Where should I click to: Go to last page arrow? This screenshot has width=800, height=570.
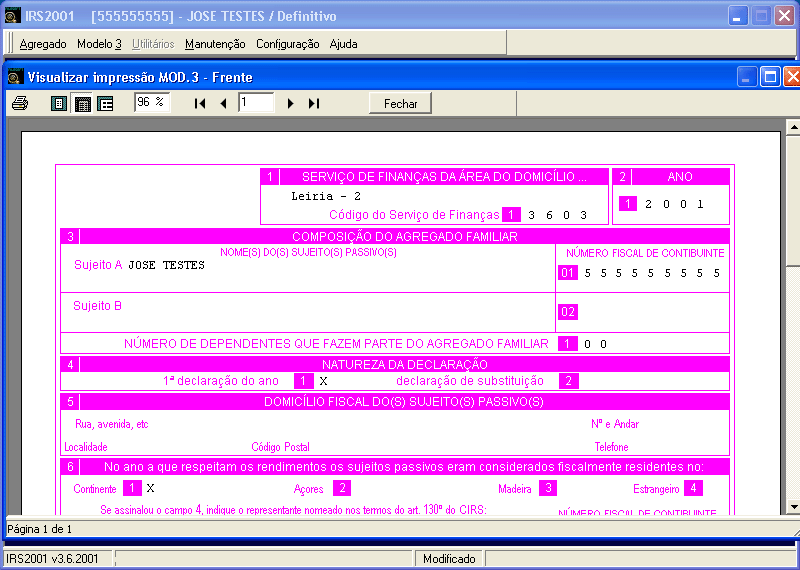coord(314,104)
